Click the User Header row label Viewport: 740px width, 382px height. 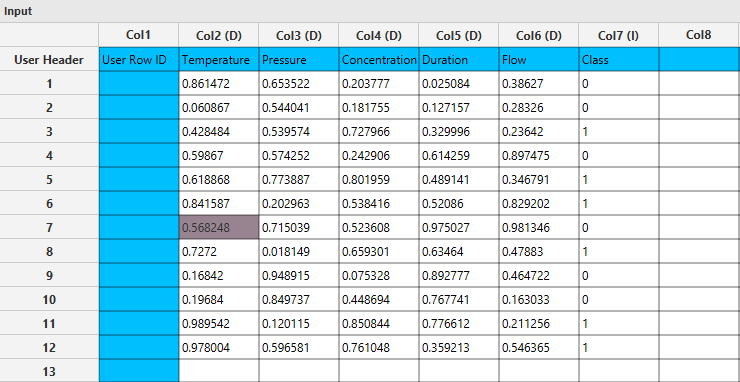click(x=49, y=59)
